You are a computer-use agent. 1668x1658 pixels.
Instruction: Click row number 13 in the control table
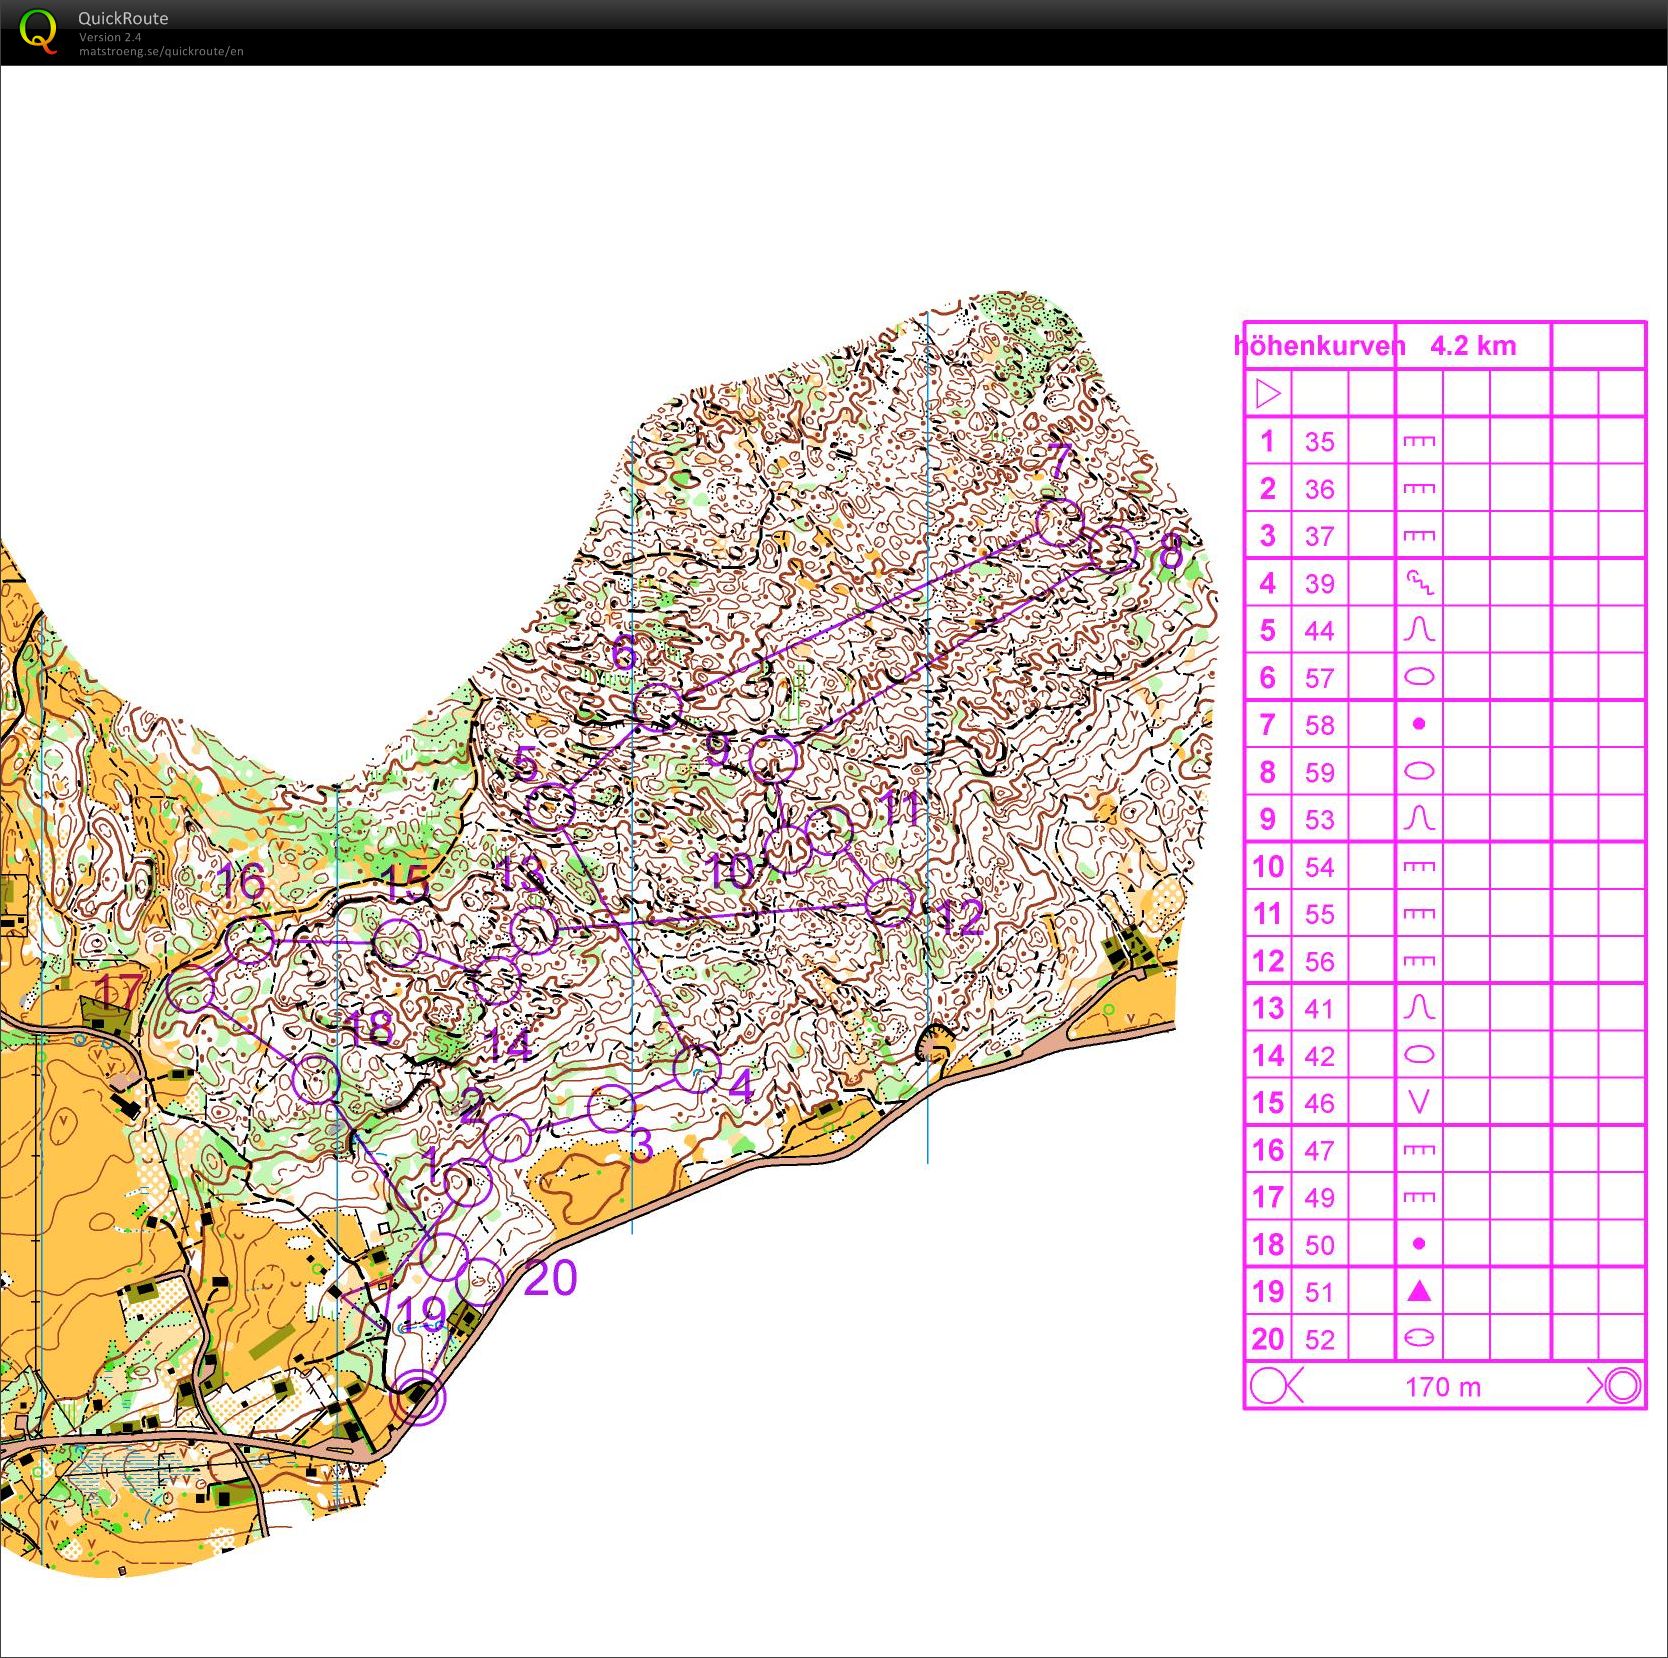(x=1268, y=1008)
